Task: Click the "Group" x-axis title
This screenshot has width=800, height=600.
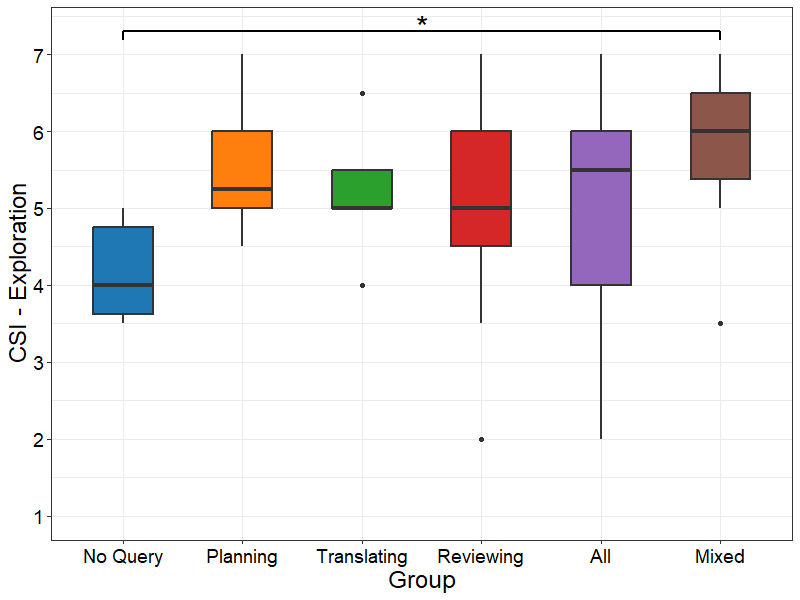Action: pos(422,581)
